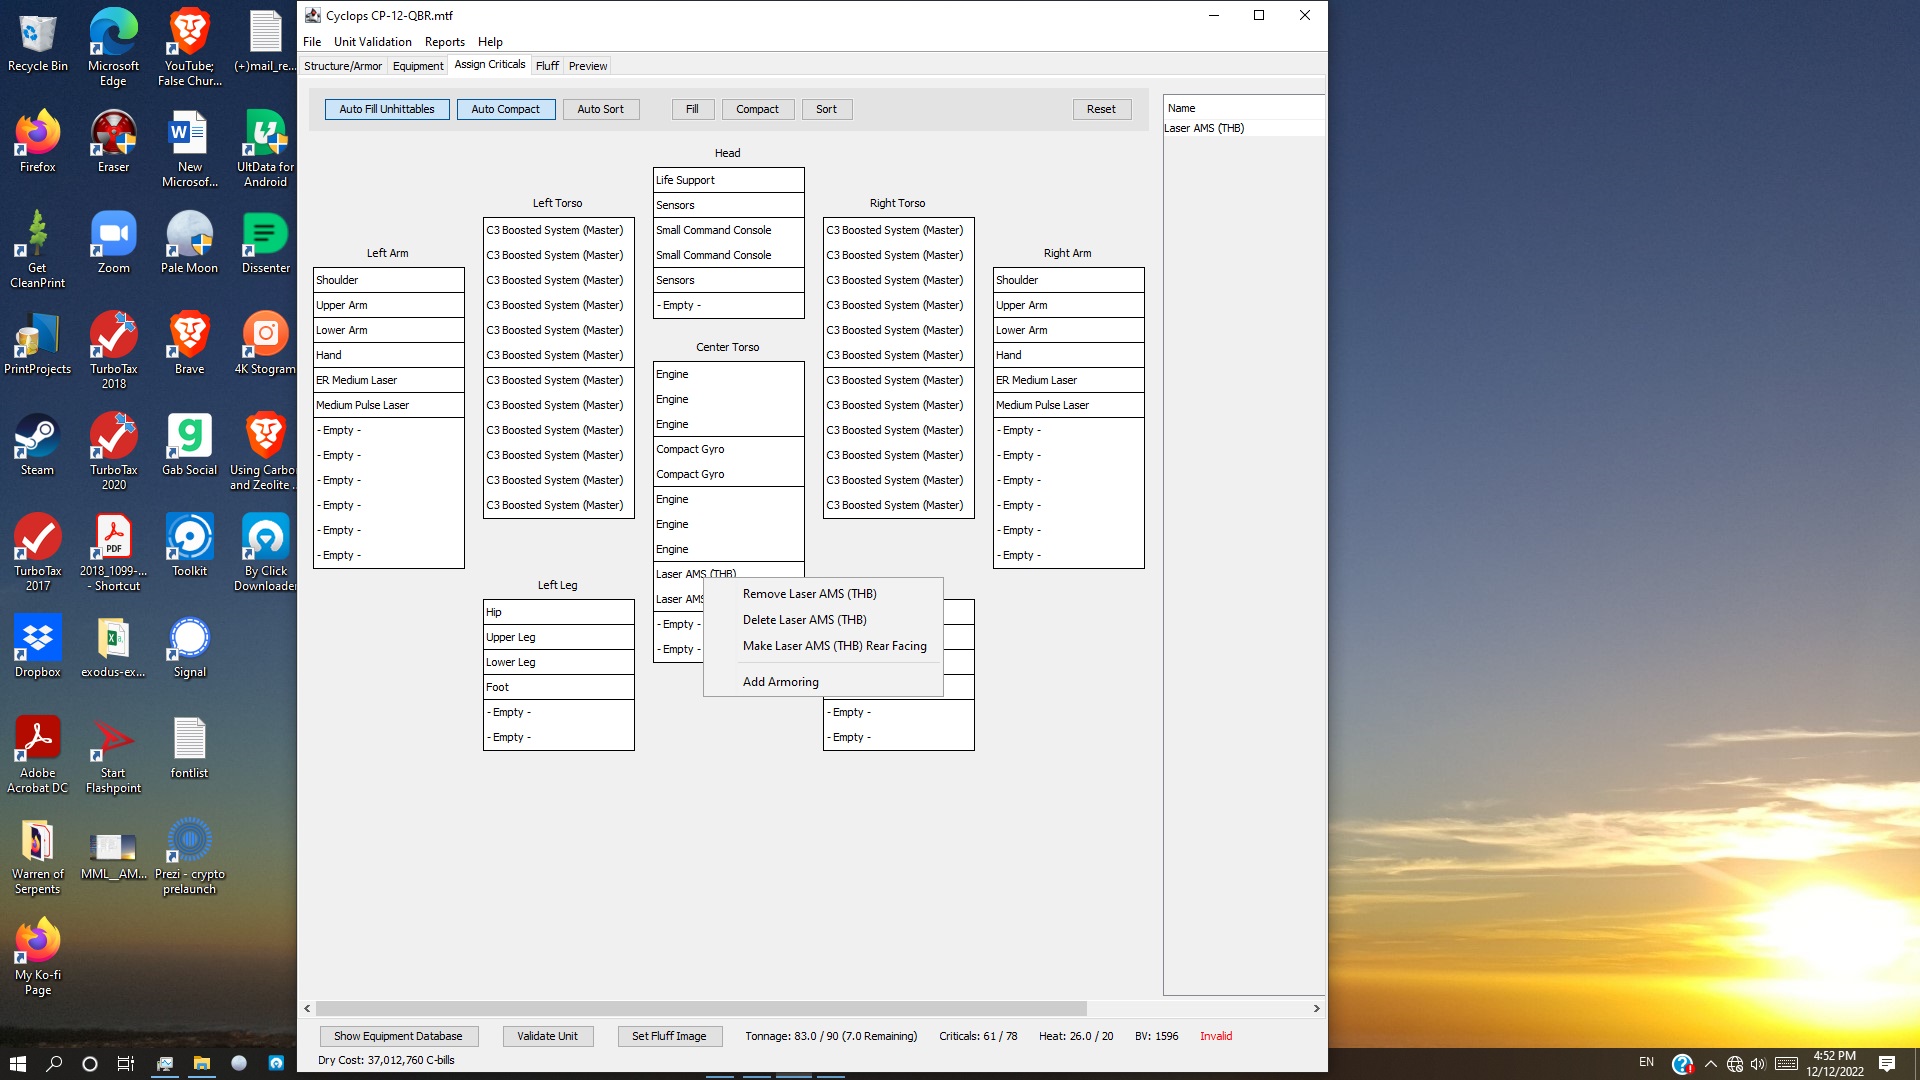Select Make Laser AMS (THB) Rear Facing

coord(835,646)
